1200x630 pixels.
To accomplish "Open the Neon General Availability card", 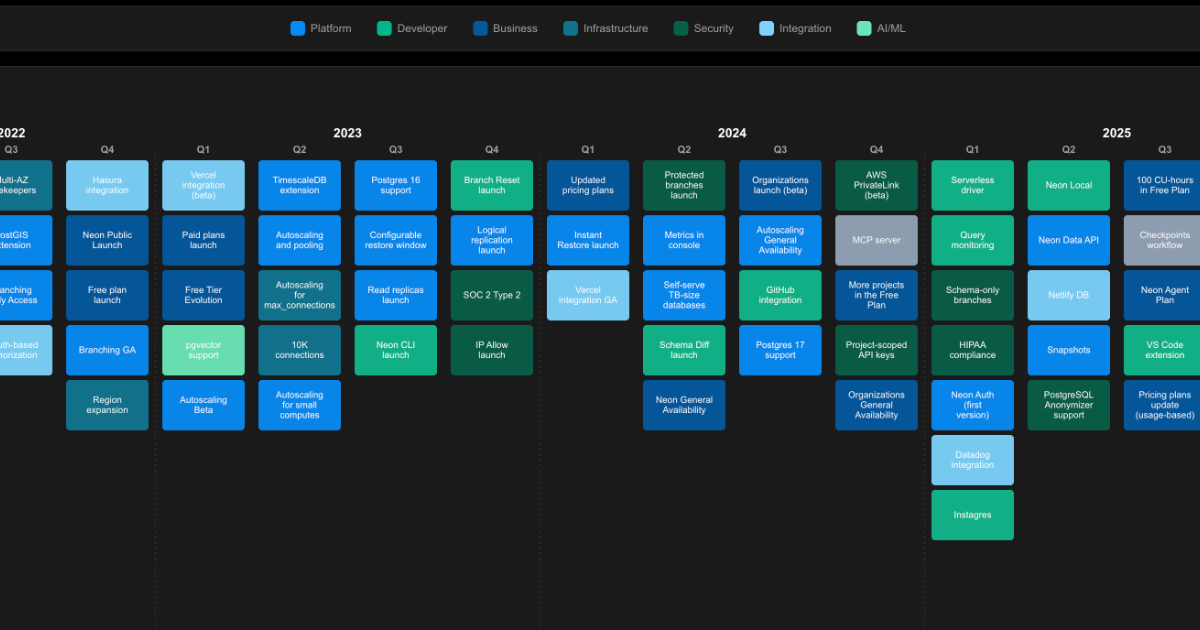I will coord(684,405).
